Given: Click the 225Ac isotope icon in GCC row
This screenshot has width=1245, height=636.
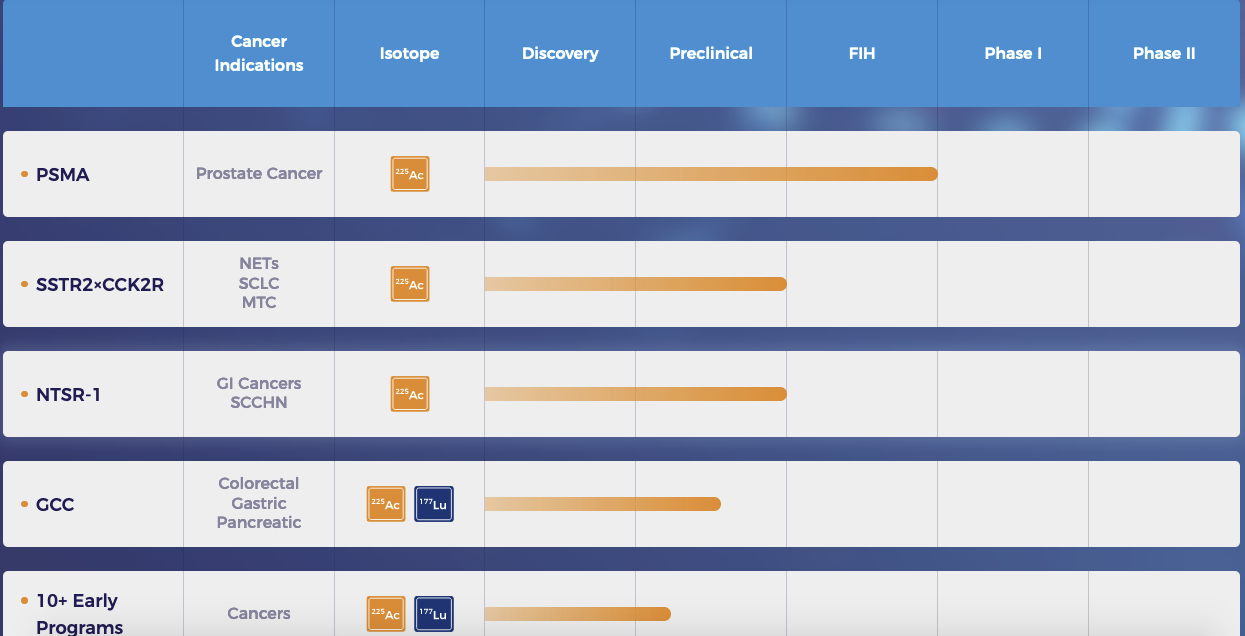Looking at the screenshot, I should tap(386, 504).
